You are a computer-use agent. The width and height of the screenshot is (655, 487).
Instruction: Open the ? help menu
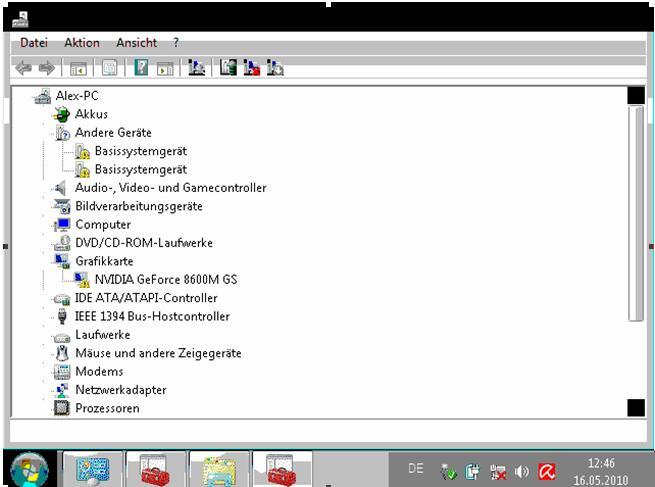pyautogui.click(x=176, y=43)
